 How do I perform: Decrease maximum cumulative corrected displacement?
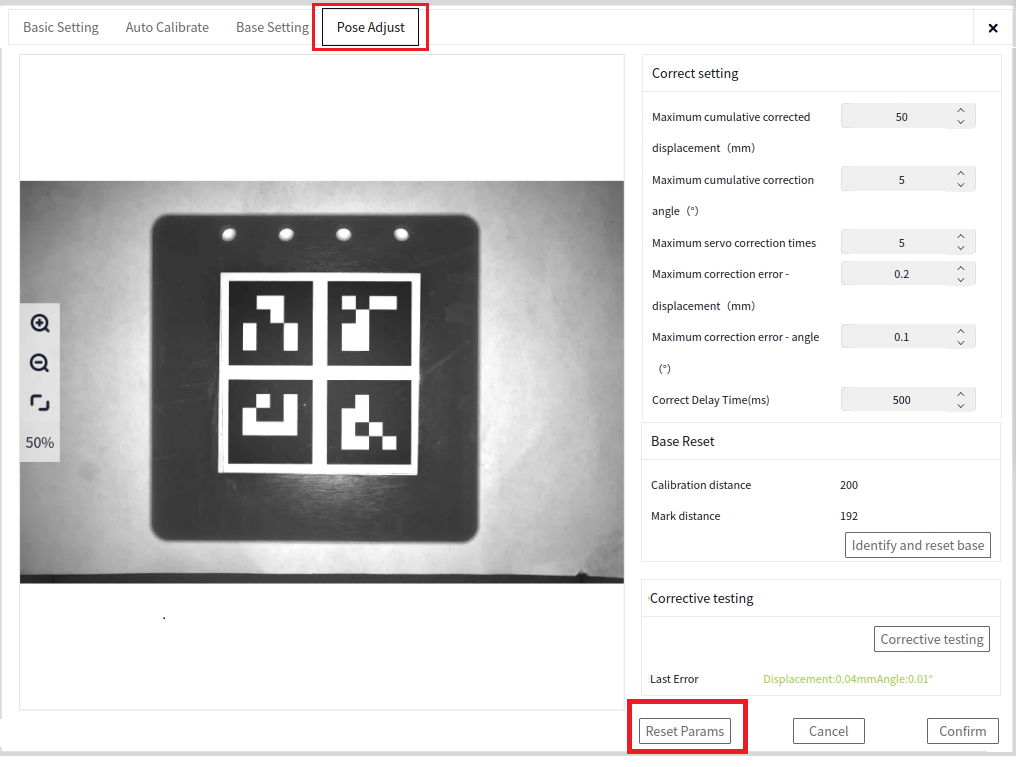pyautogui.click(x=961, y=122)
